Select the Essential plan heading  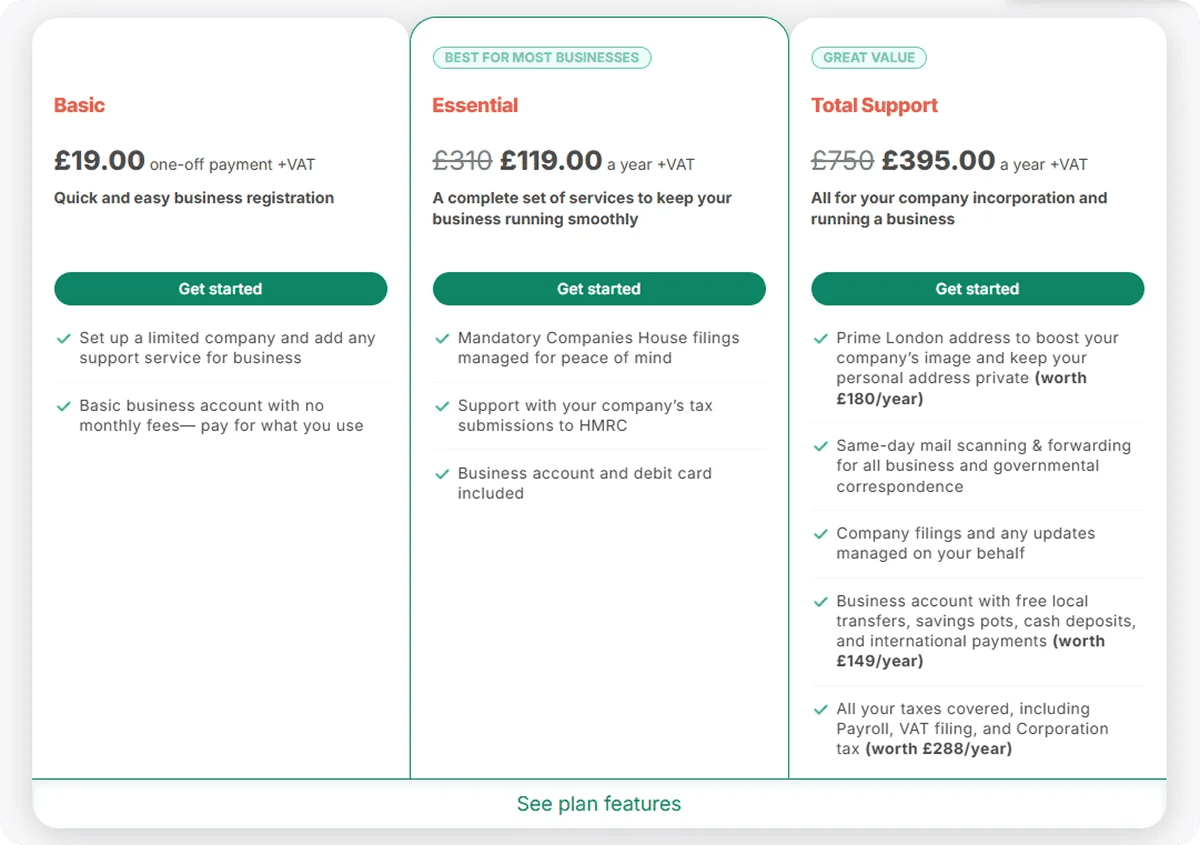(475, 105)
